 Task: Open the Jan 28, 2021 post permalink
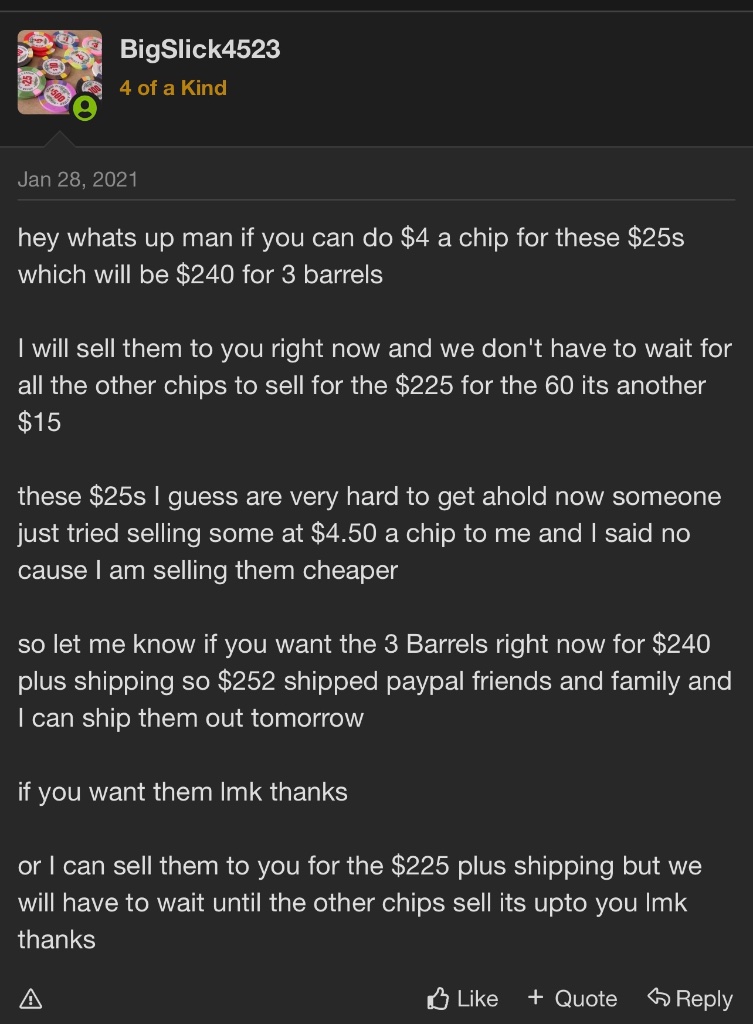[78, 180]
